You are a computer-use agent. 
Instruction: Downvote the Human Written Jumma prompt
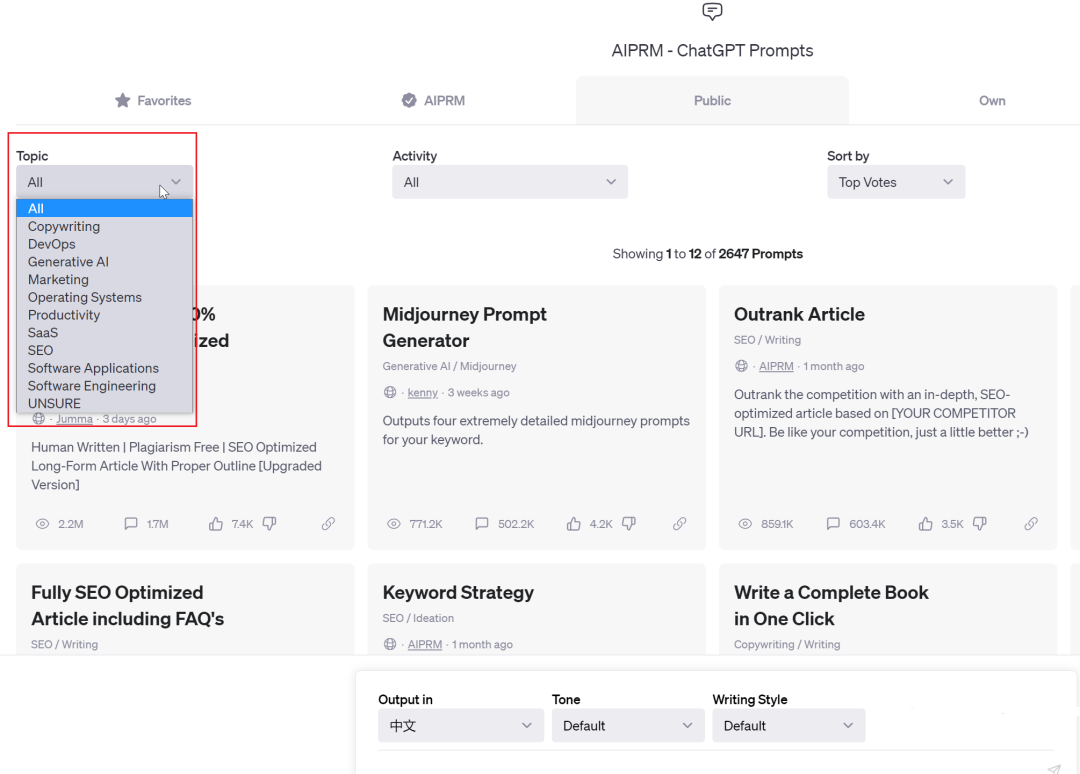pos(270,524)
